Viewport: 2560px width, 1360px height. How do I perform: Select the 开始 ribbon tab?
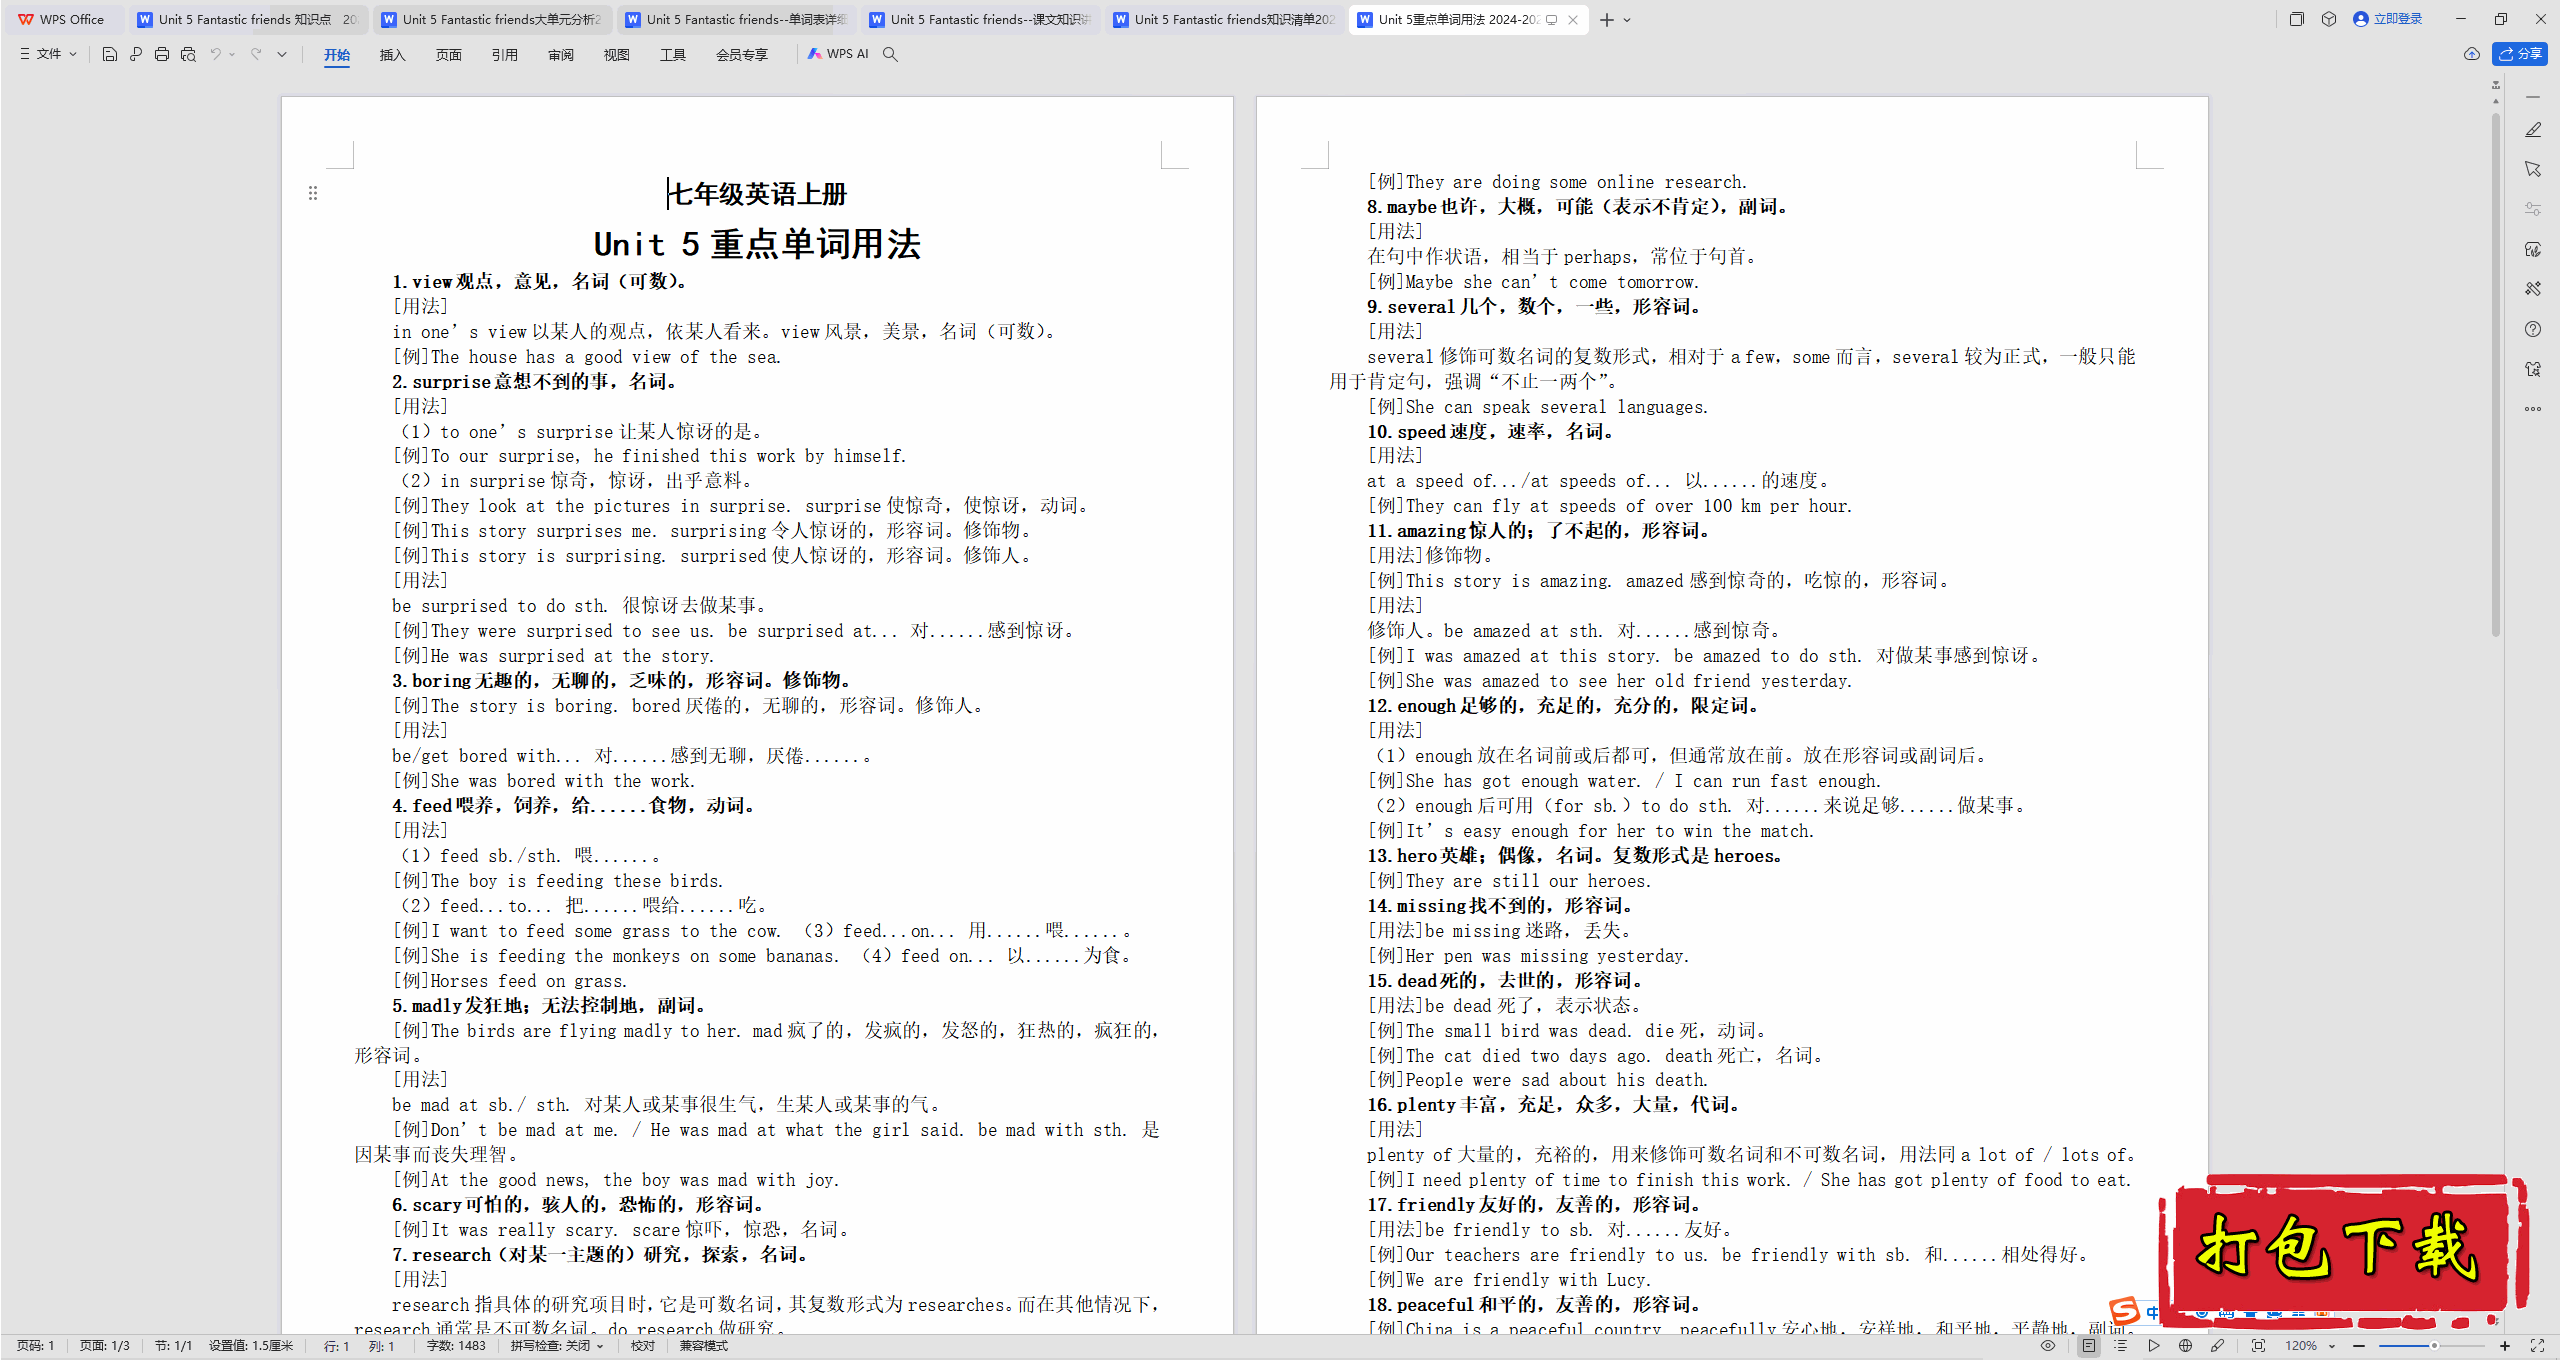pyautogui.click(x=337, y=55)
